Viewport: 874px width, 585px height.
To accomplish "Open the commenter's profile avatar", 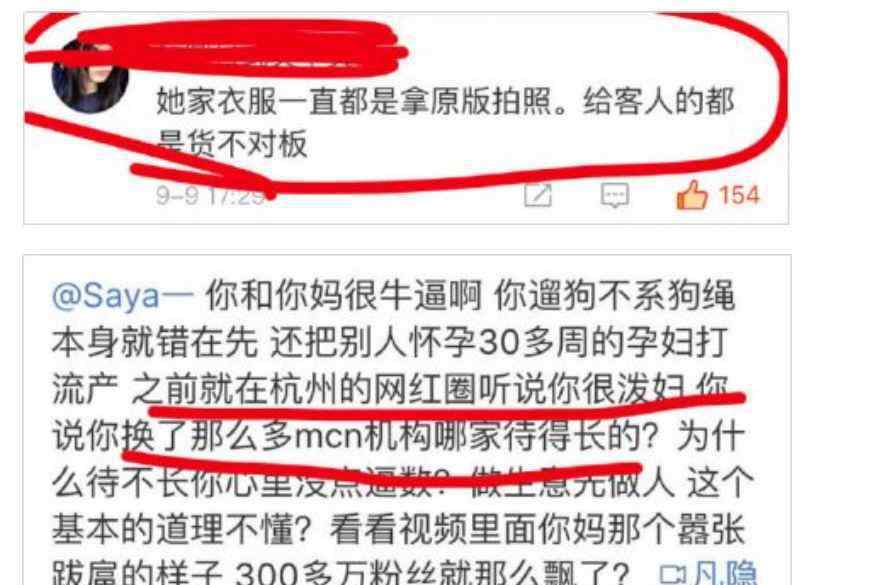I will 90,78.
